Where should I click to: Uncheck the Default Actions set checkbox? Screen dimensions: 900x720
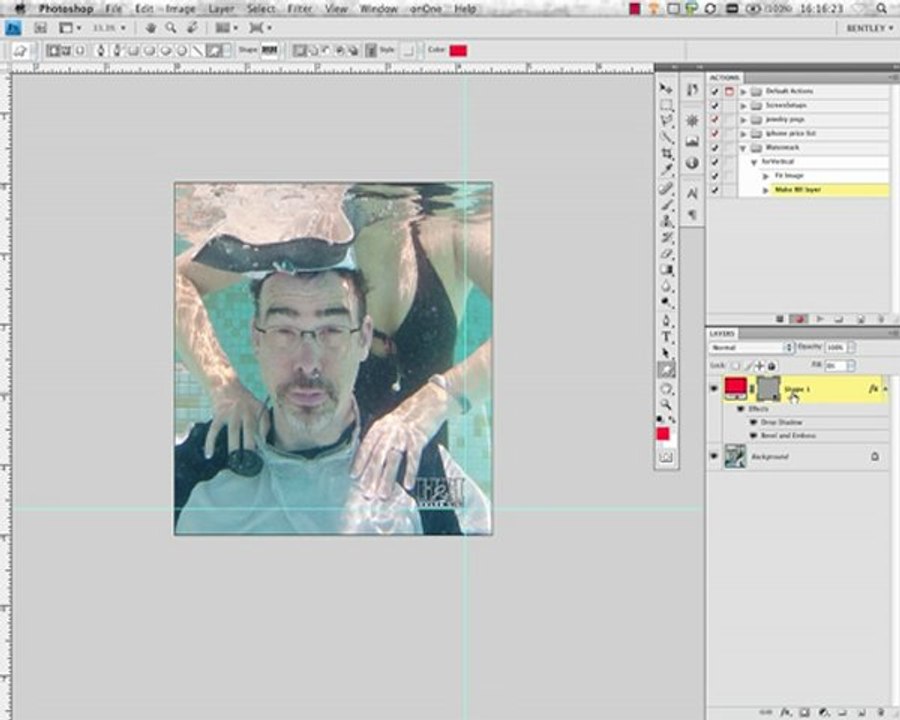click(x=715, y=92)
